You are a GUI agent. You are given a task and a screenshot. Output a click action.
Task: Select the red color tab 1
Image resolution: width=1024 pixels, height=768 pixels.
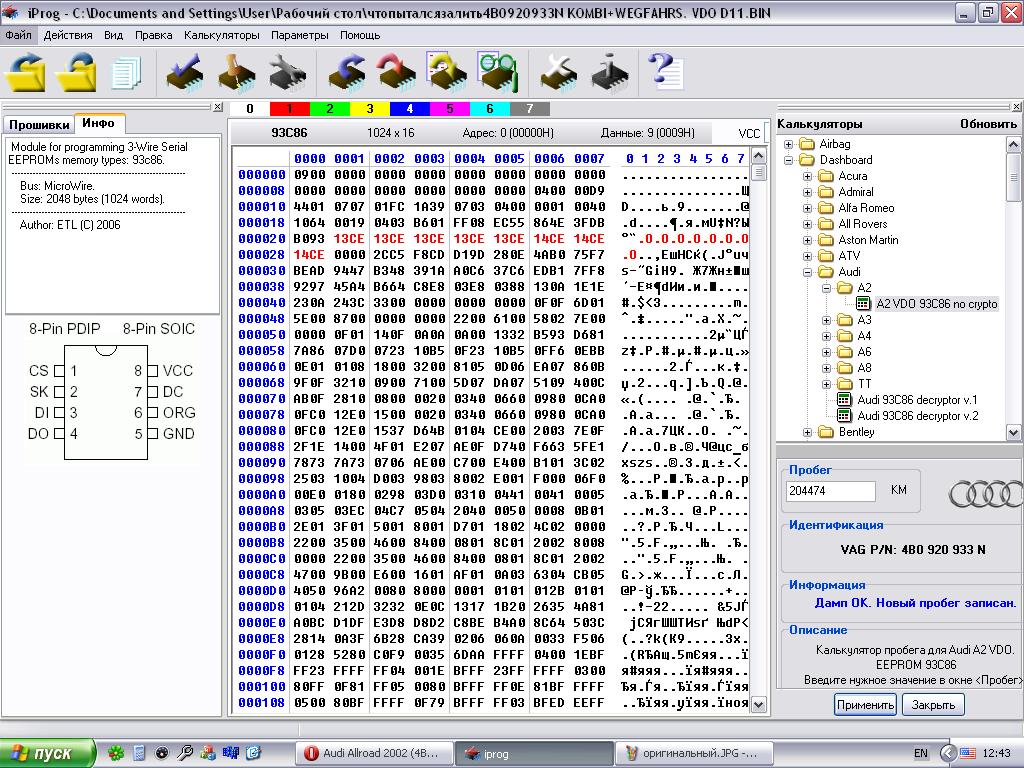(289, 109)
